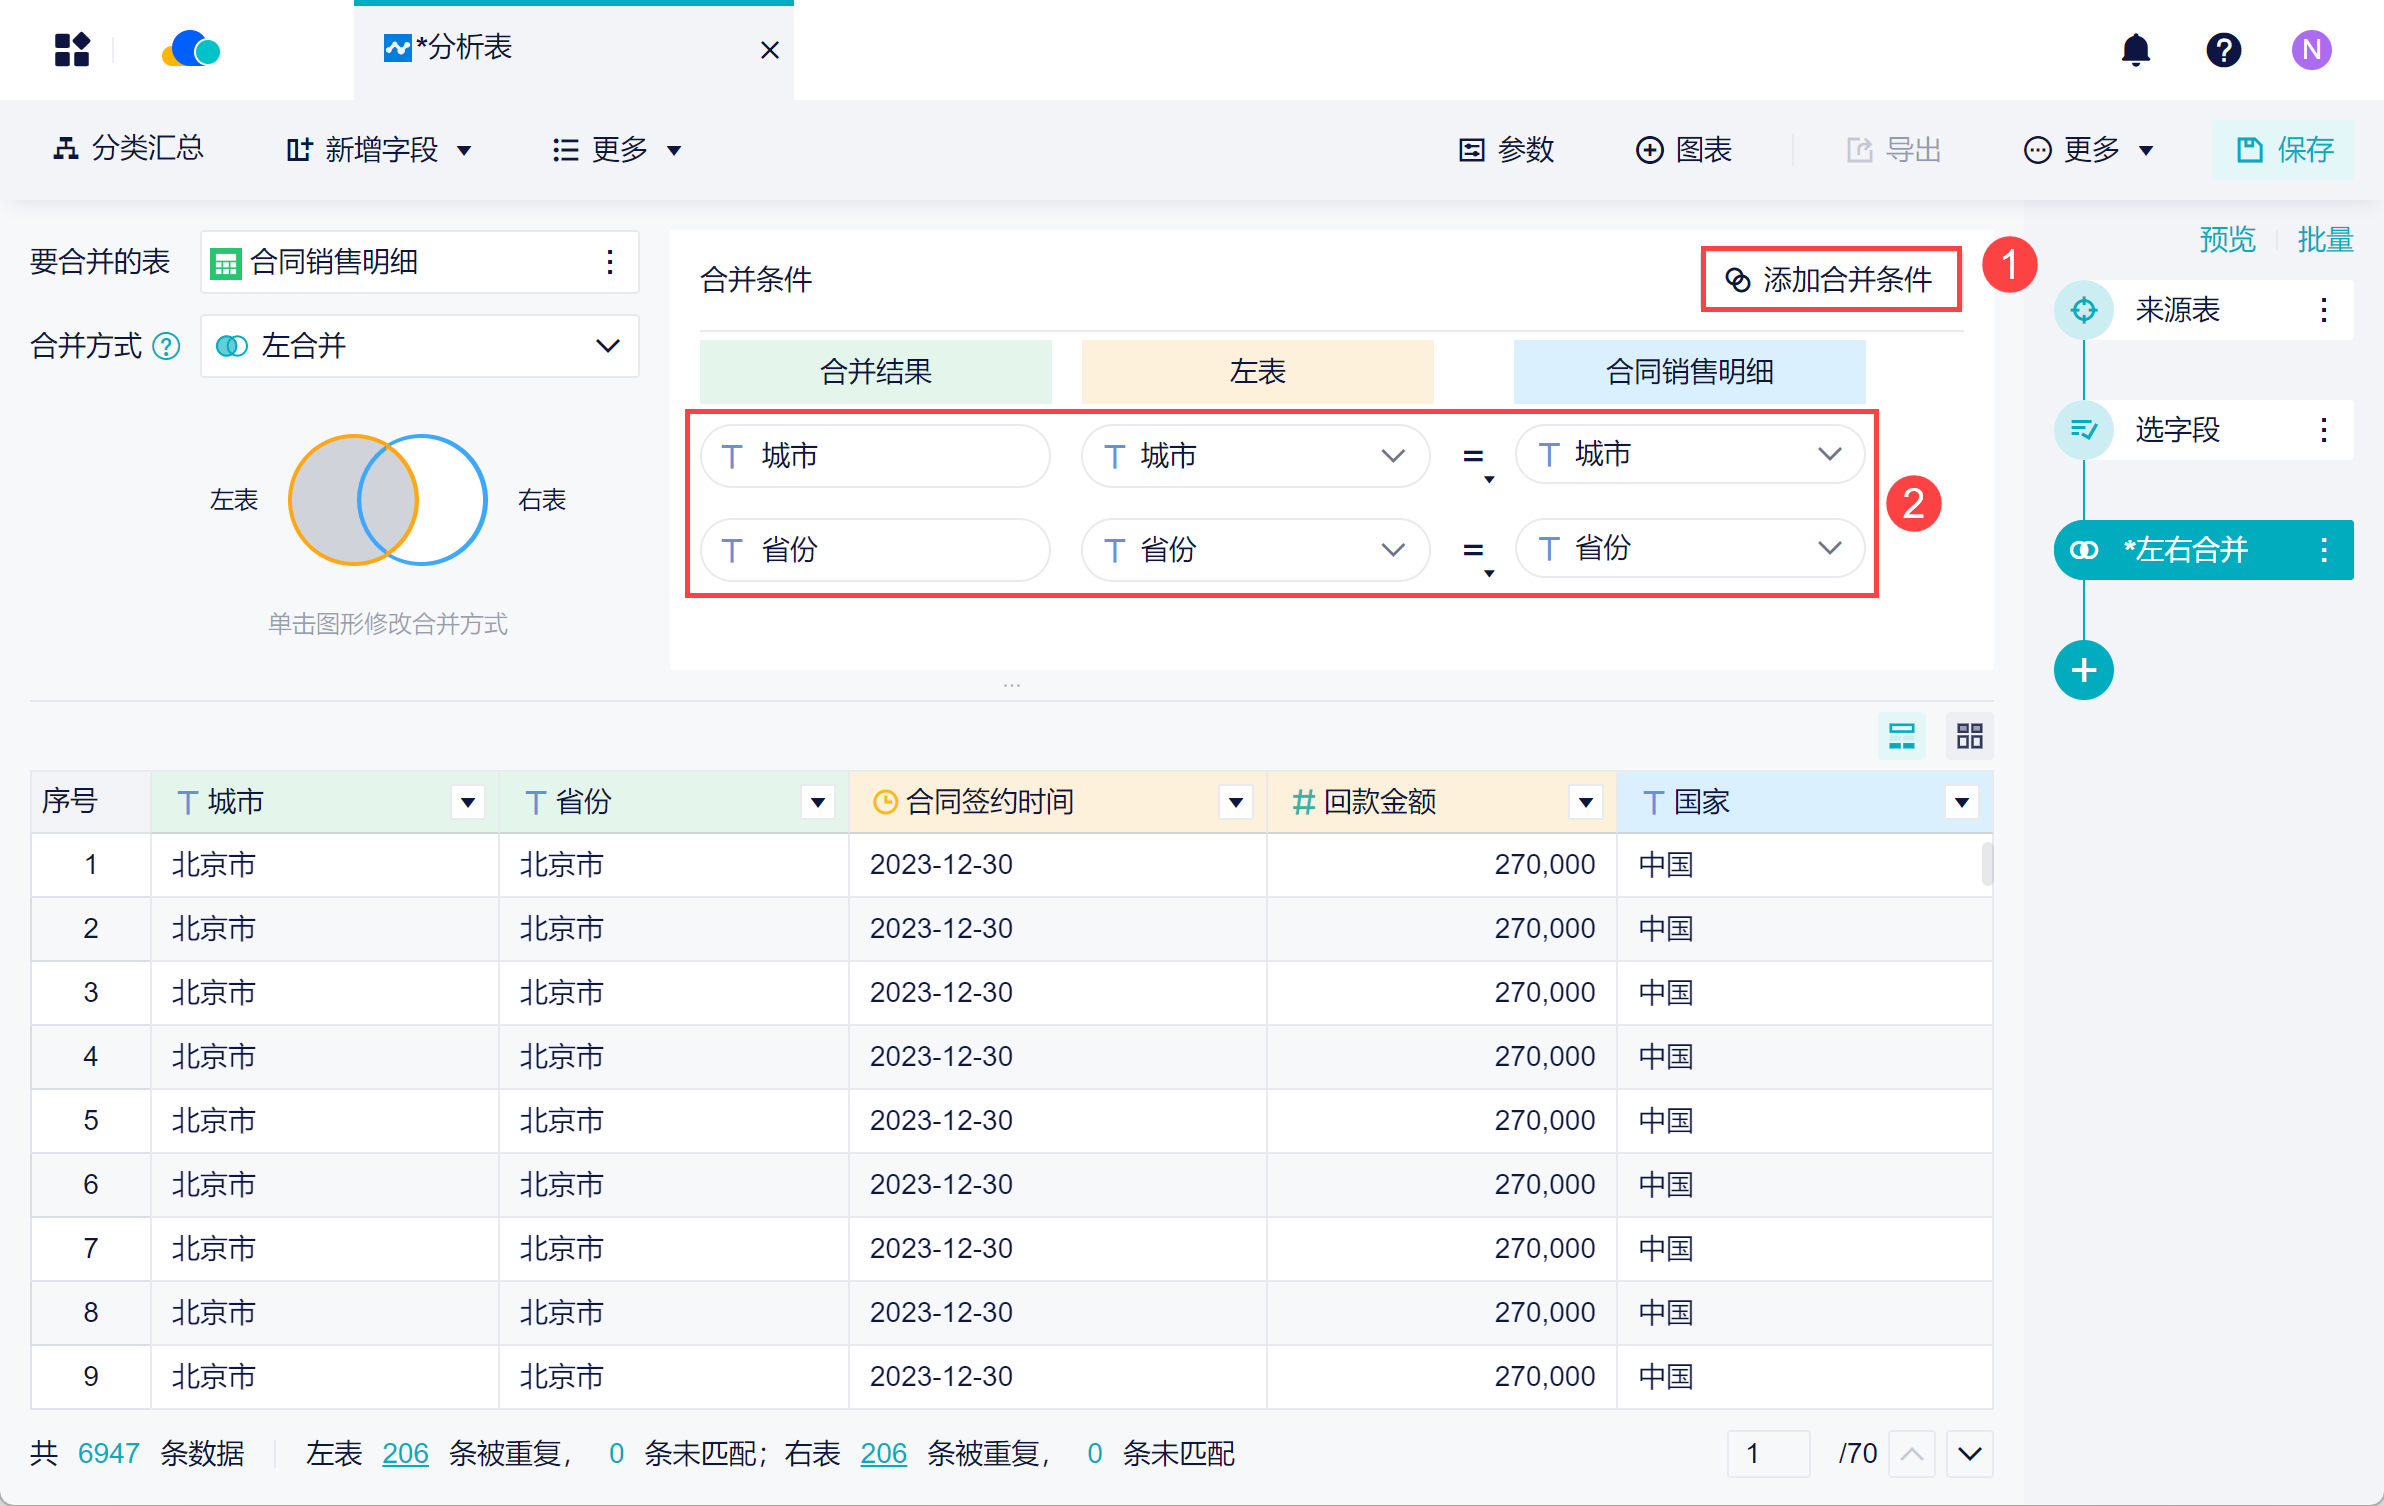Click the 保存 save button

(x=2284, y=150)
